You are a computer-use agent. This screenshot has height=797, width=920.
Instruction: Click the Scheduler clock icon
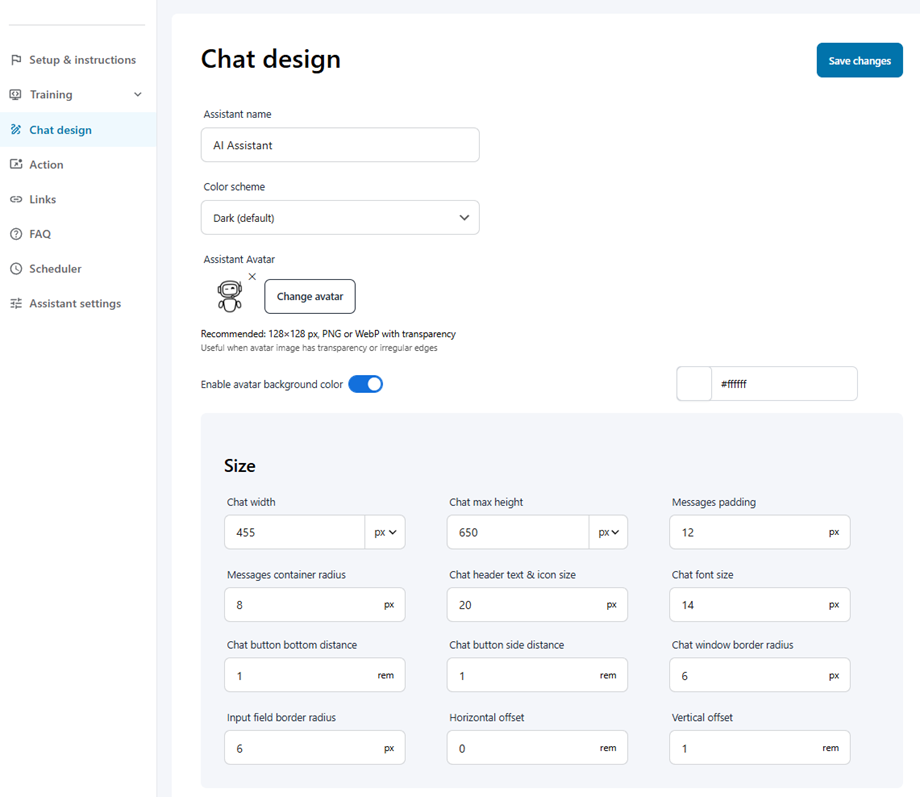[14, 268]
